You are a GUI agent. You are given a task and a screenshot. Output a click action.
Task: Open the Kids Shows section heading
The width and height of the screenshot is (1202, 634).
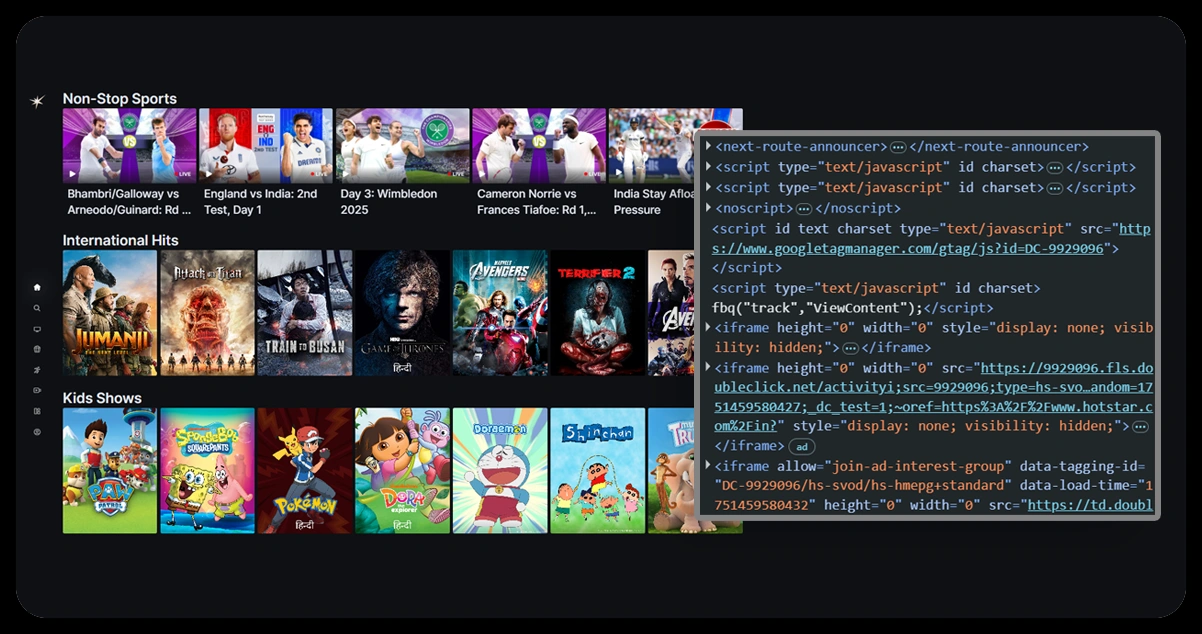pyautogui.click(x=102, y=398)
